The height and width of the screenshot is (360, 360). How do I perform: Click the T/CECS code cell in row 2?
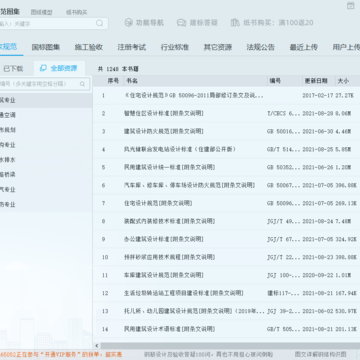pos(284,113)
